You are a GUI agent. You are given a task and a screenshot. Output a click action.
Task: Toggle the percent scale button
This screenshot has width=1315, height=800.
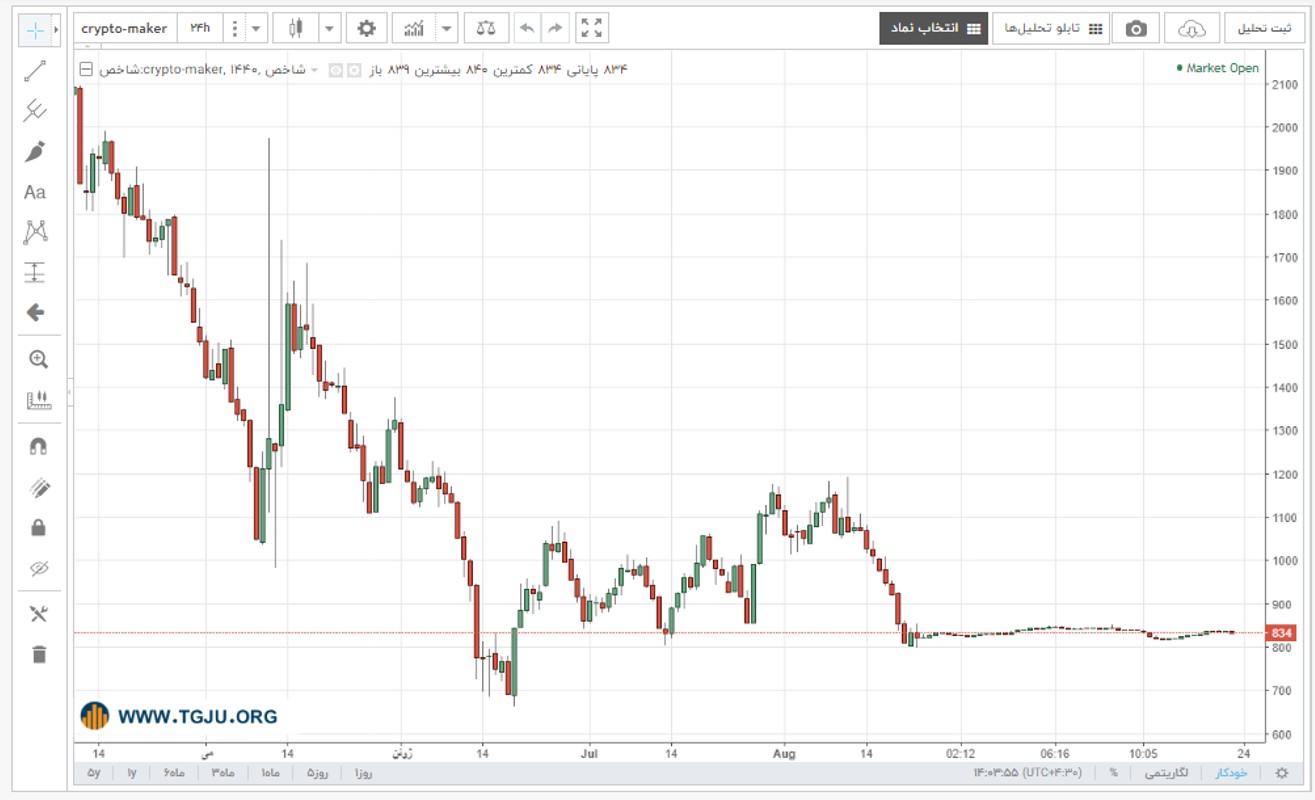(1113, 773)
